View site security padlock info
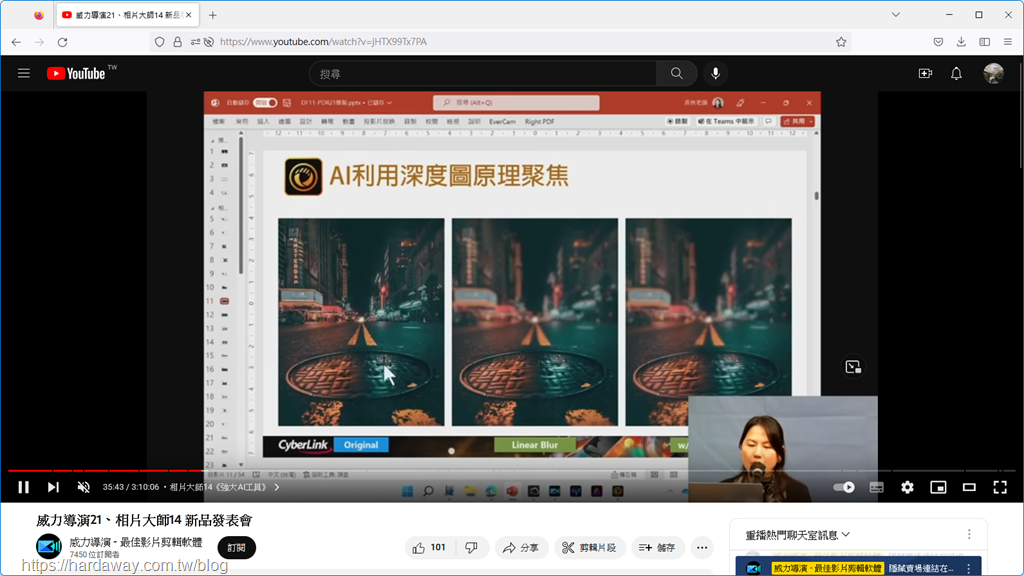1024x576 pixels. tap(178, 42)
